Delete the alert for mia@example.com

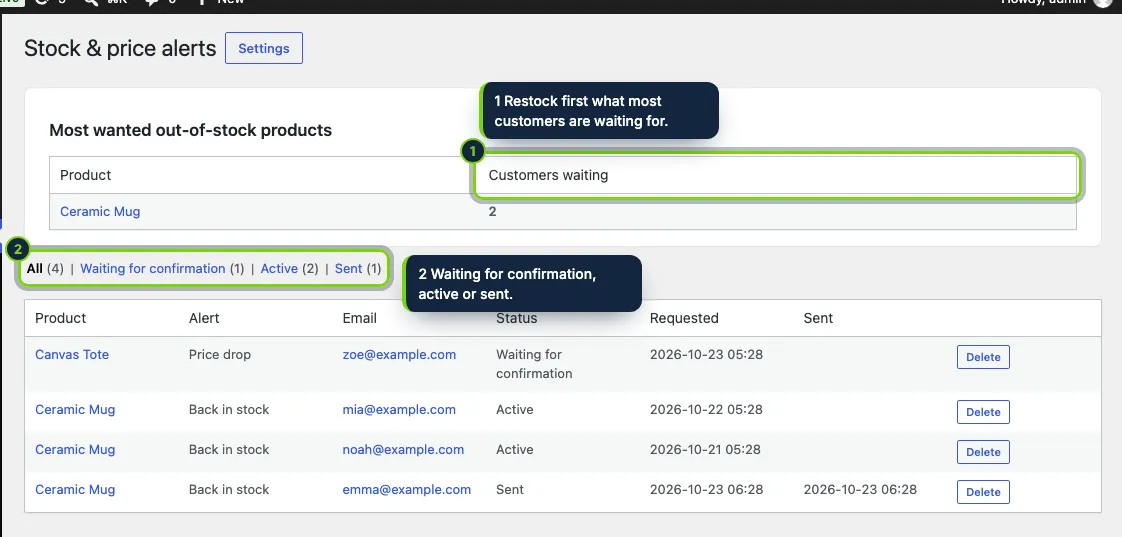[983, 412]
